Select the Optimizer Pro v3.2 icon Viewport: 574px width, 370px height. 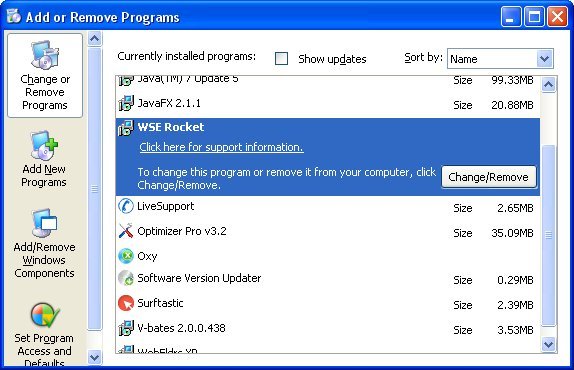pos(126,231)
